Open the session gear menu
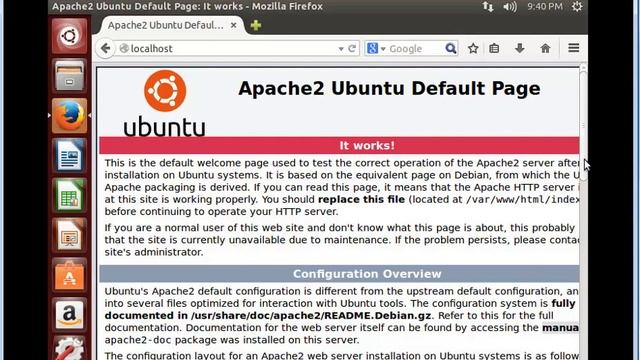 577,7
